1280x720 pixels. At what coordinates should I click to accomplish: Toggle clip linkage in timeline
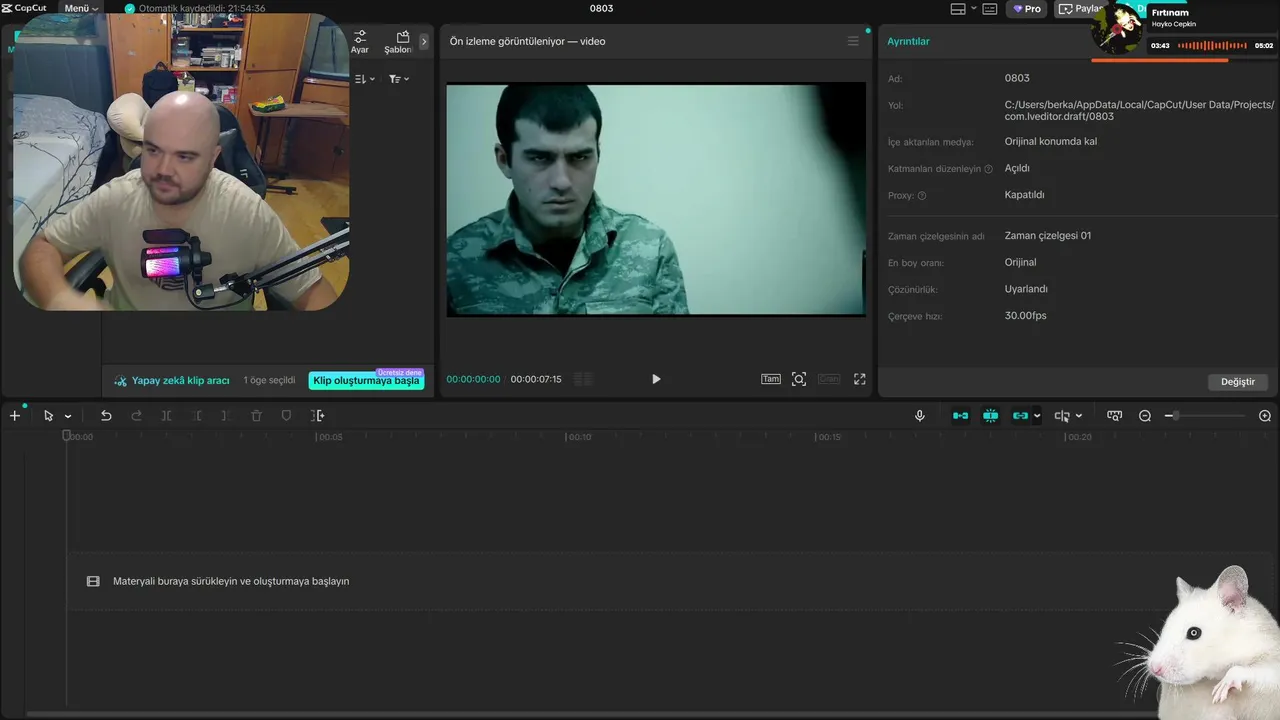(x=1020, y=416)
